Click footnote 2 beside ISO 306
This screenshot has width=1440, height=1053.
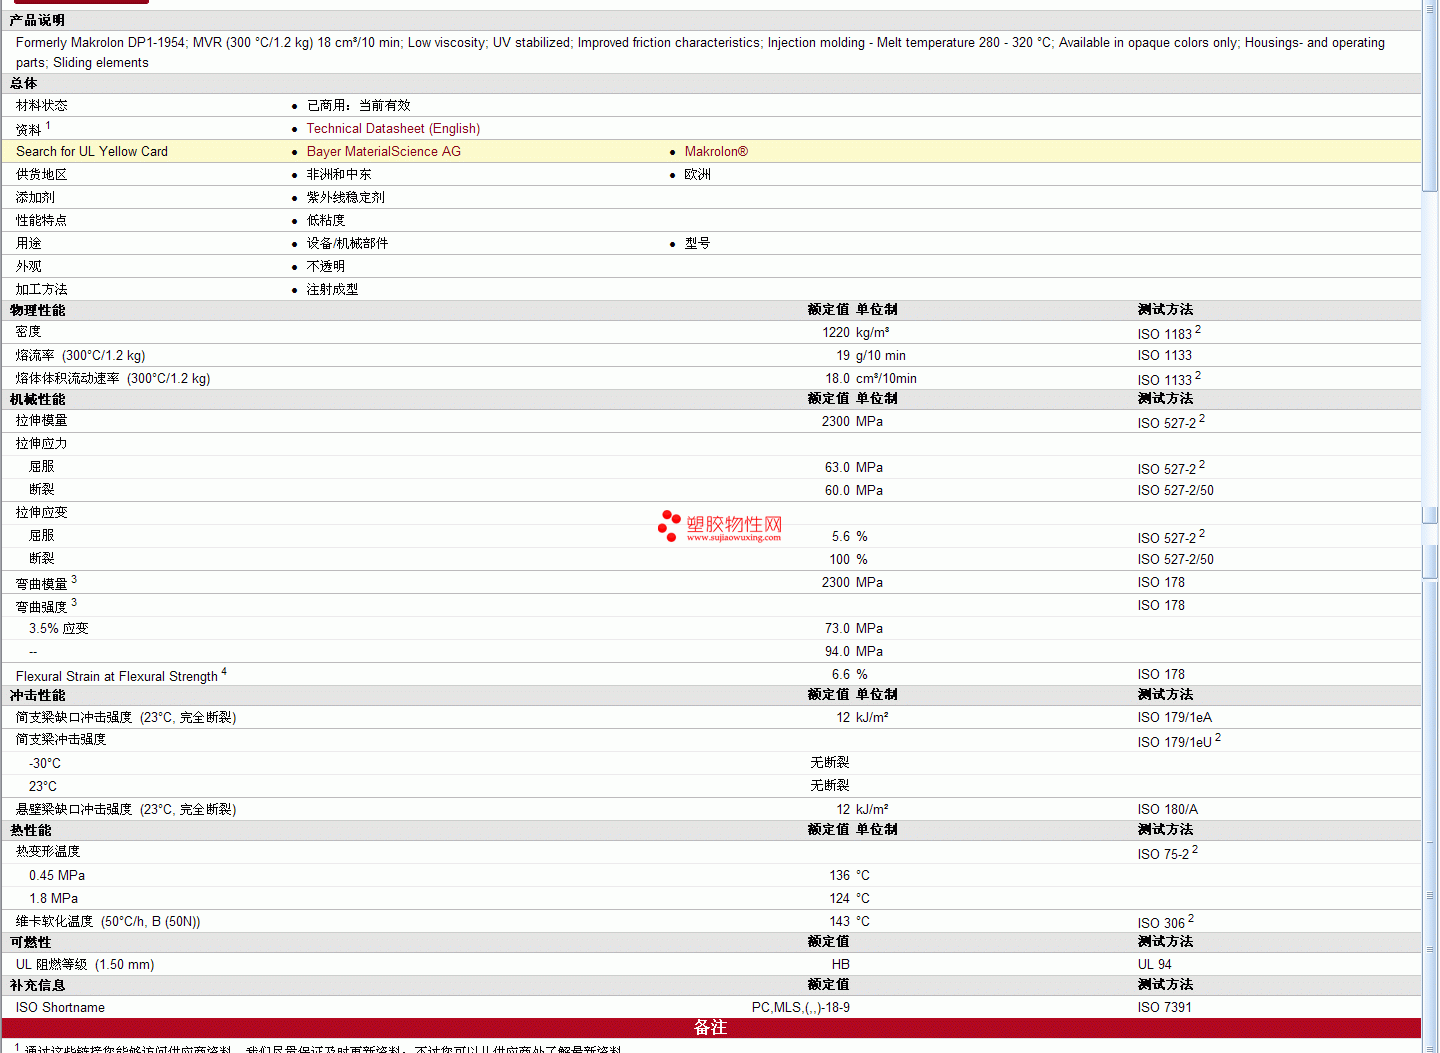pos(1191,918)
